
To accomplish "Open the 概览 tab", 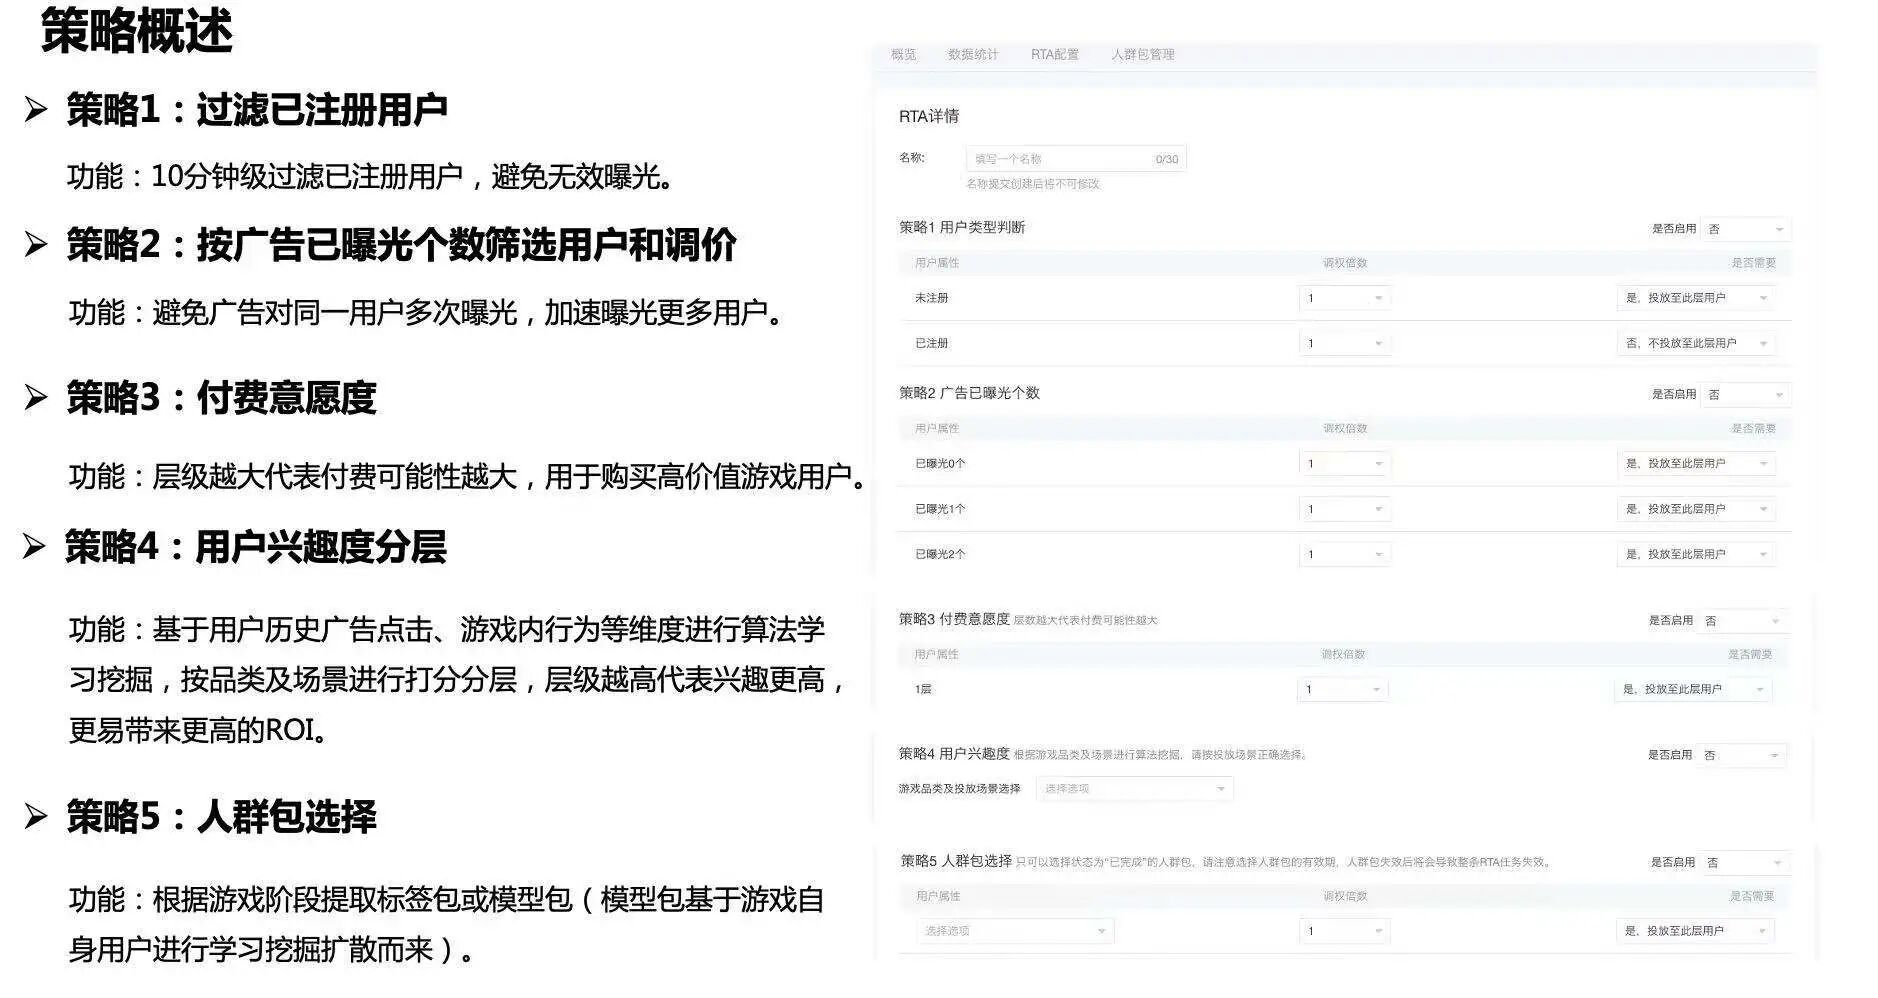I will [903, 55].
